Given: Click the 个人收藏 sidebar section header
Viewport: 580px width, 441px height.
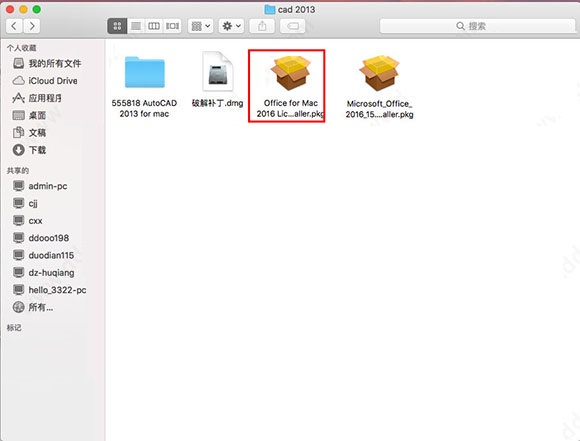Looking at the screenshot, I should click(x=21, y=48).
